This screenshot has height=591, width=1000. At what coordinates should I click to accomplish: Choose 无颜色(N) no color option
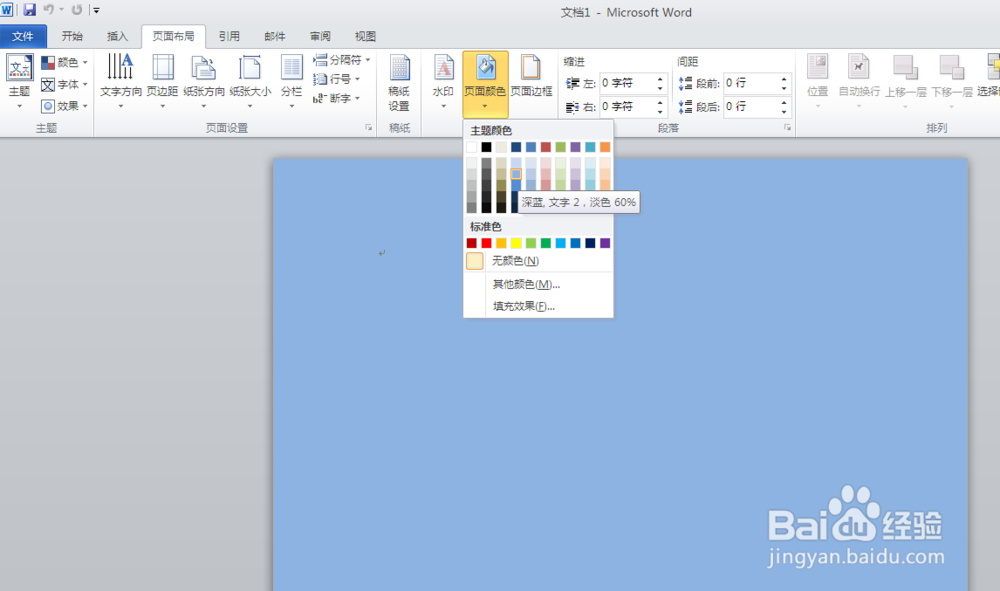point(538,261)
